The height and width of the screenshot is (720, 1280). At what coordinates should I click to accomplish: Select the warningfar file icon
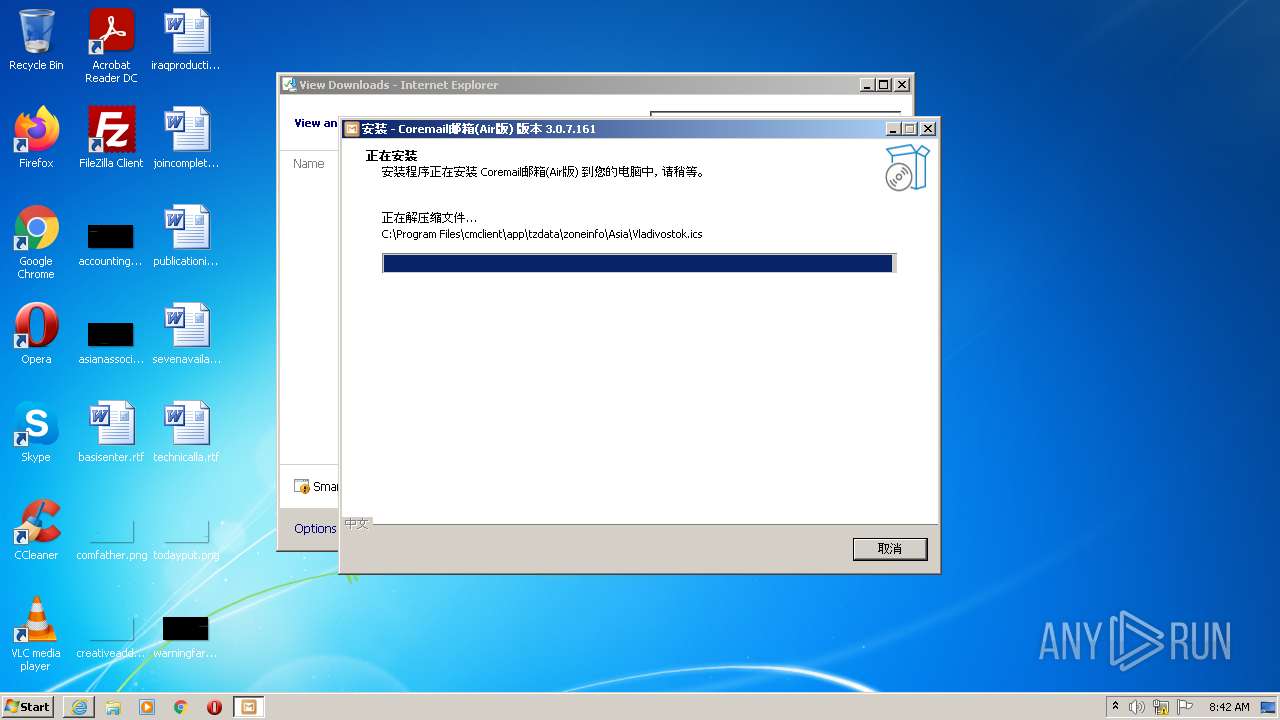pyautogui.click(x=186, y=637)
